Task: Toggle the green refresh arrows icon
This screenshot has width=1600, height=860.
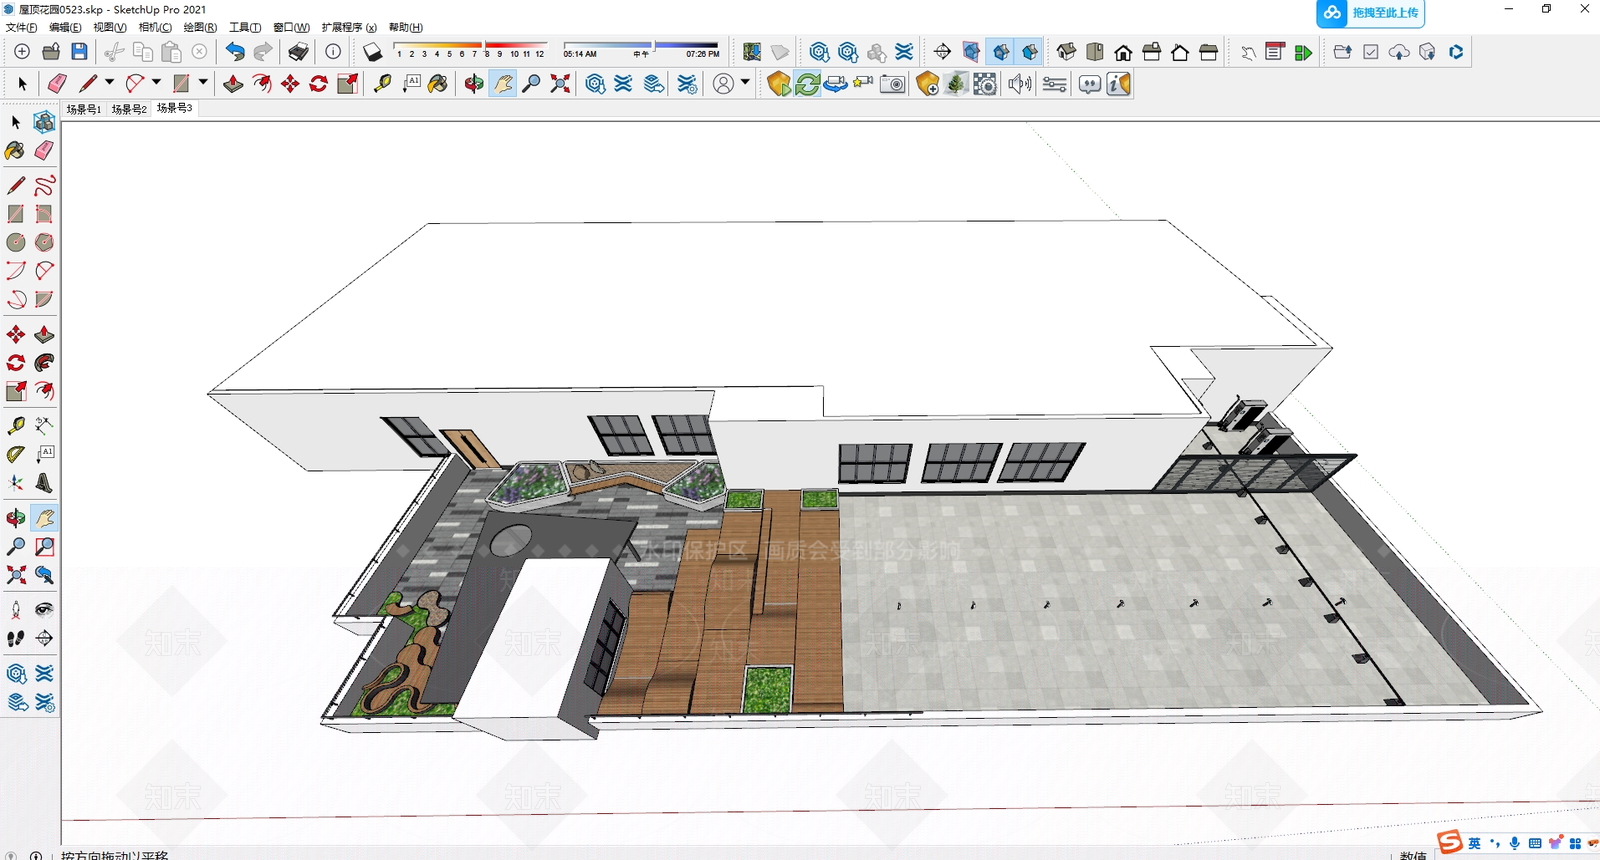Action: tap(807, 84)
